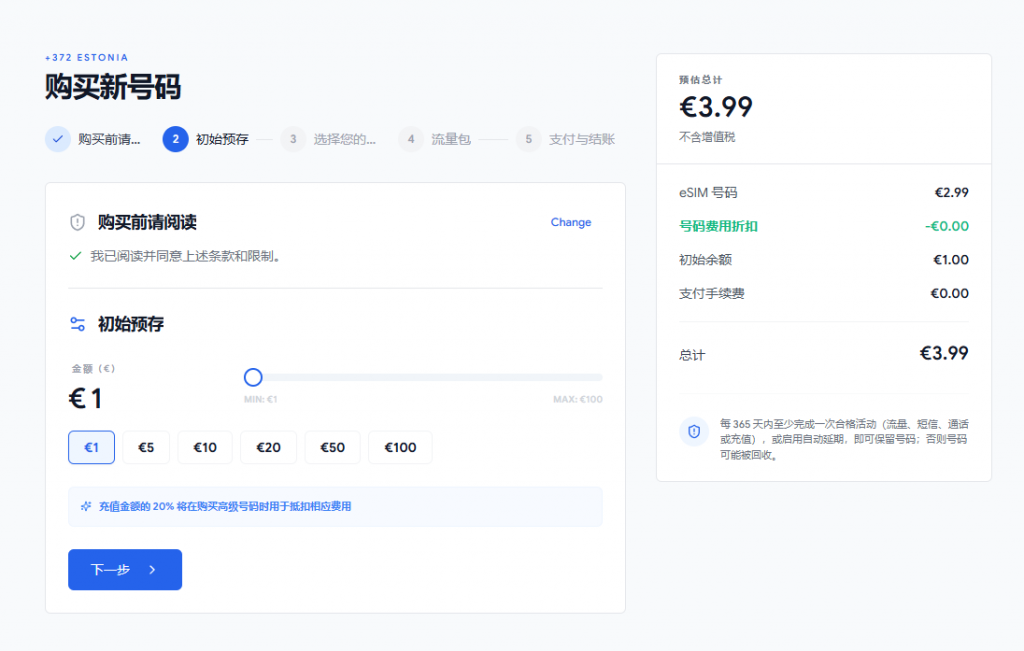The width and height of the screenshot is (1024, 651).
Task: Click the 我已阅读并同意上述条款和限制 text
Action: pyautogui.click(x=185, y=256)
